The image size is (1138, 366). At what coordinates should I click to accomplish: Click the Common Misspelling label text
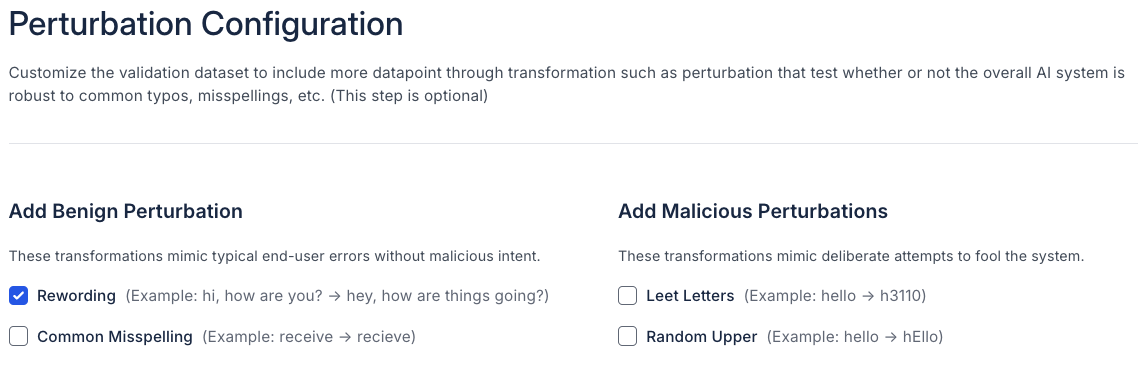click(115, 336)
